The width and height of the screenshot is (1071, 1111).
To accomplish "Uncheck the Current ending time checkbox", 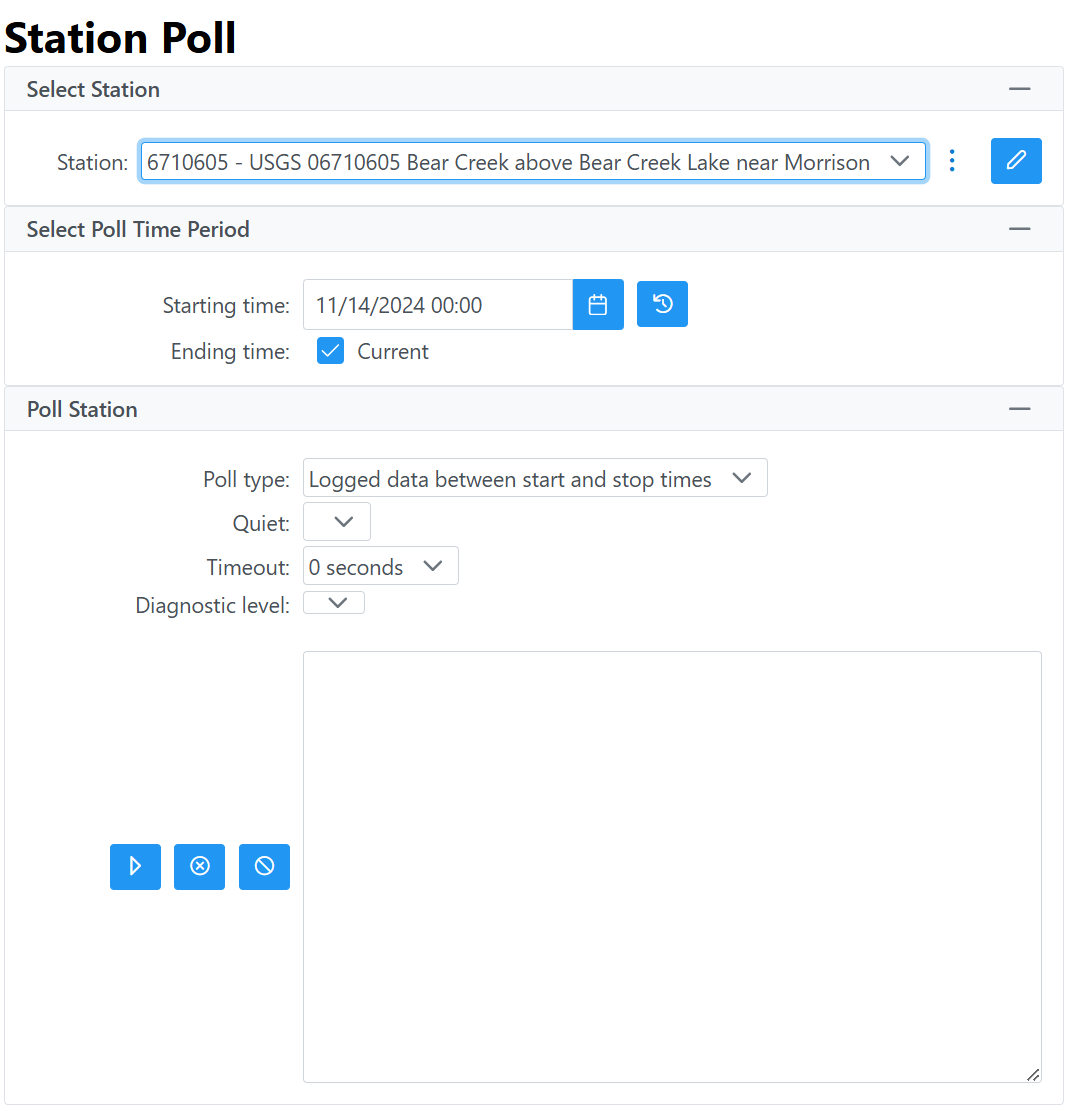I will coord(330,351).
